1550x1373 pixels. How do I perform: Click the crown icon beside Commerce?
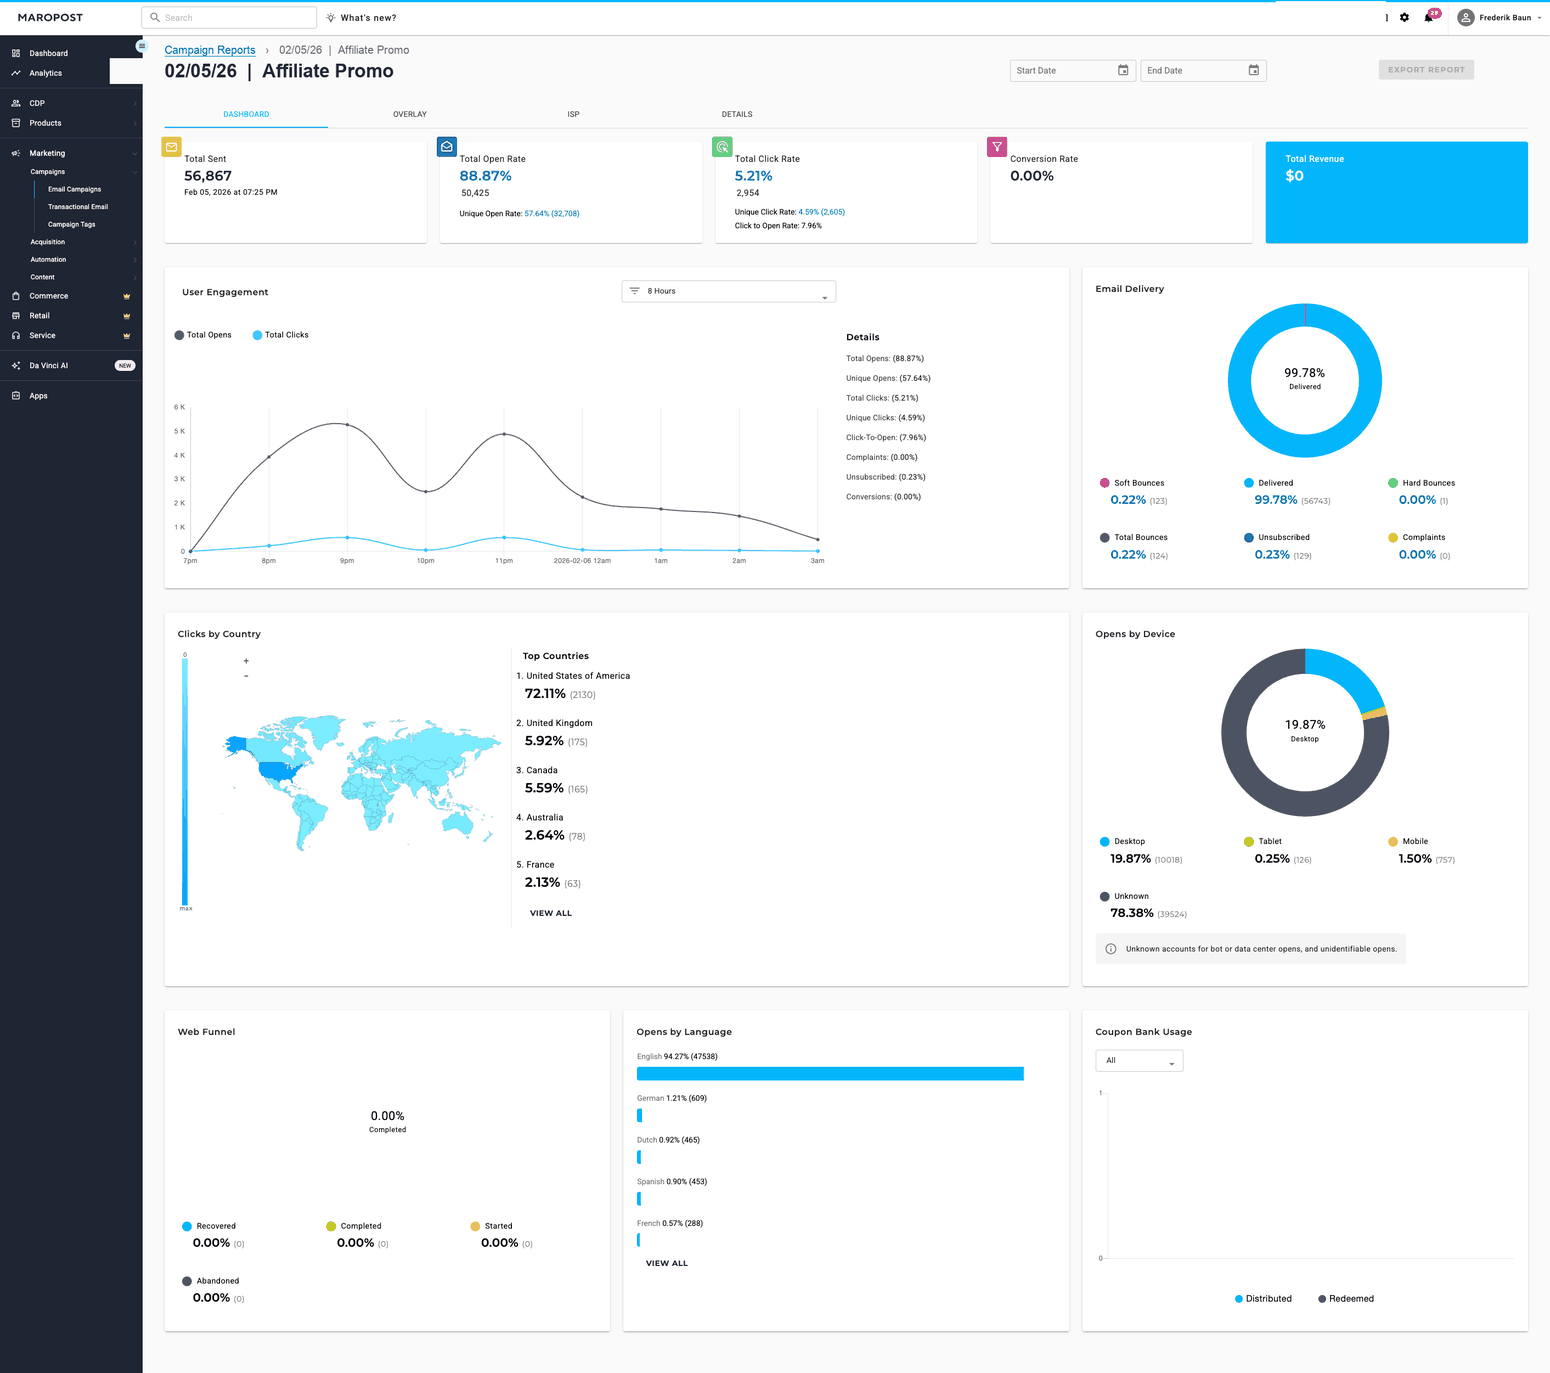click(127, 296)
